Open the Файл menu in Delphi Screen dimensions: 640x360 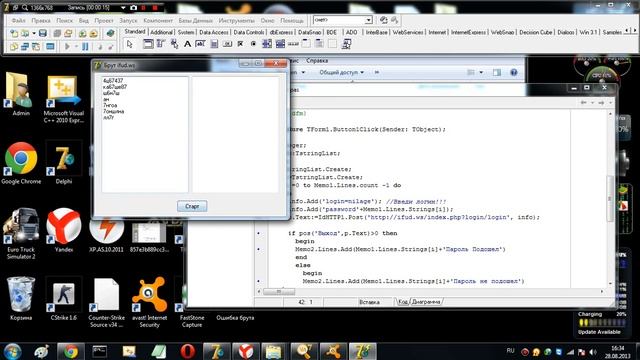coord(18,20)
